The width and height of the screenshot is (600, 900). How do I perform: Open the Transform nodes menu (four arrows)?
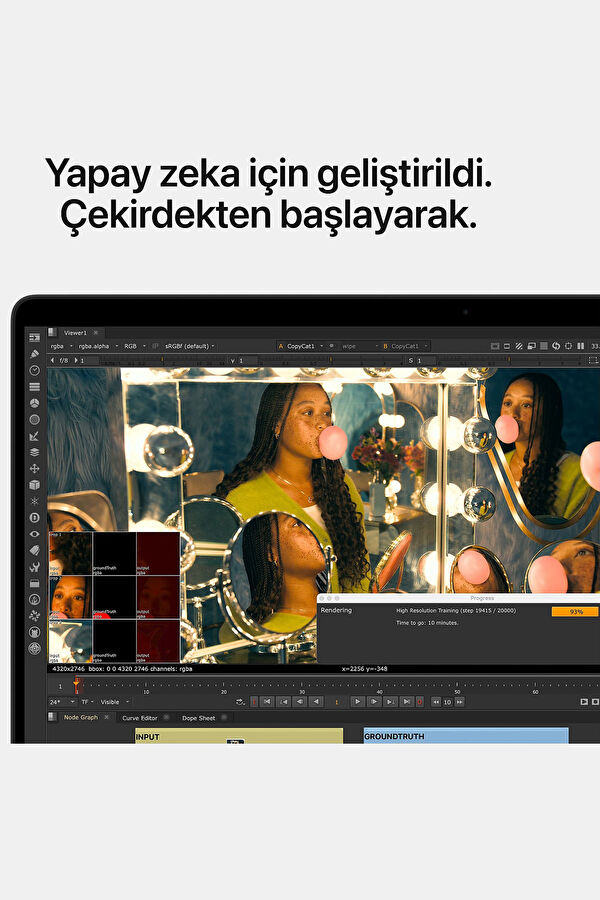pos(34,468)
